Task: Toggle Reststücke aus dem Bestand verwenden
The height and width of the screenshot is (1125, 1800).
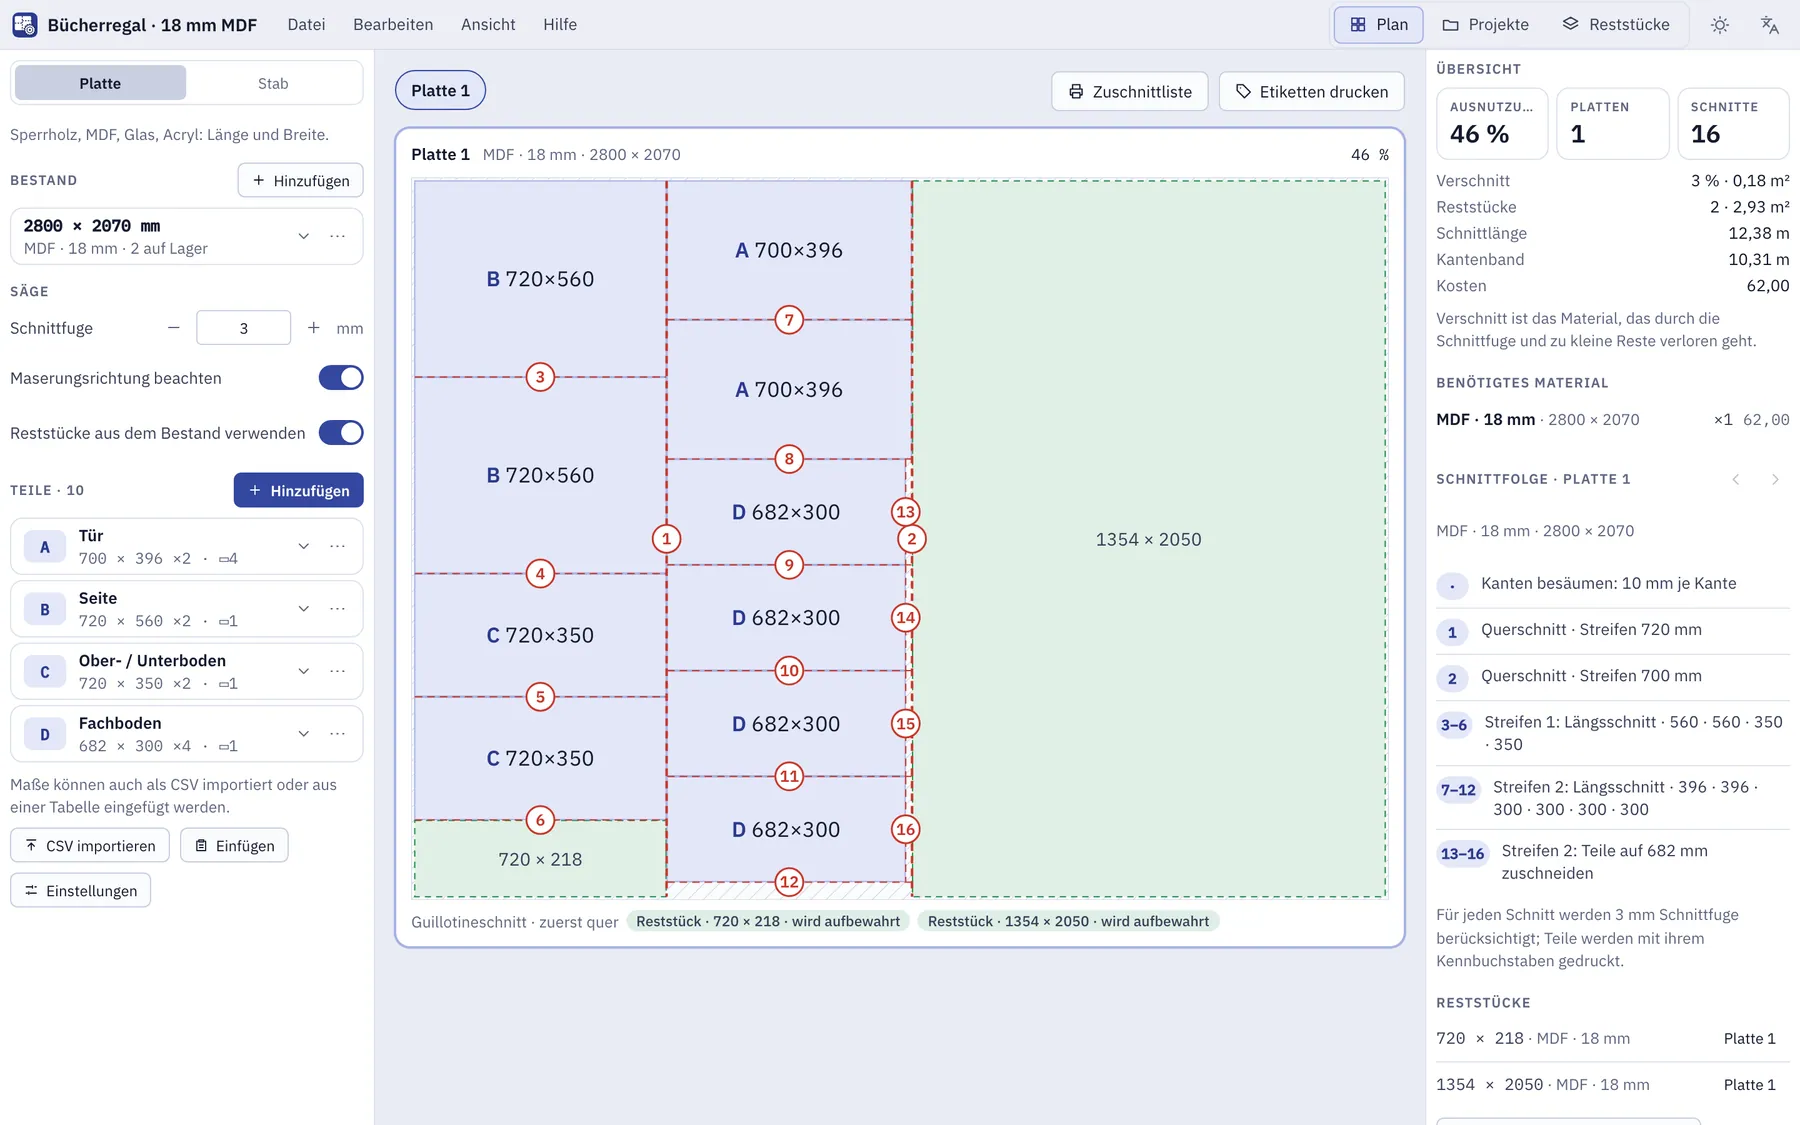Action: point(341,433)
